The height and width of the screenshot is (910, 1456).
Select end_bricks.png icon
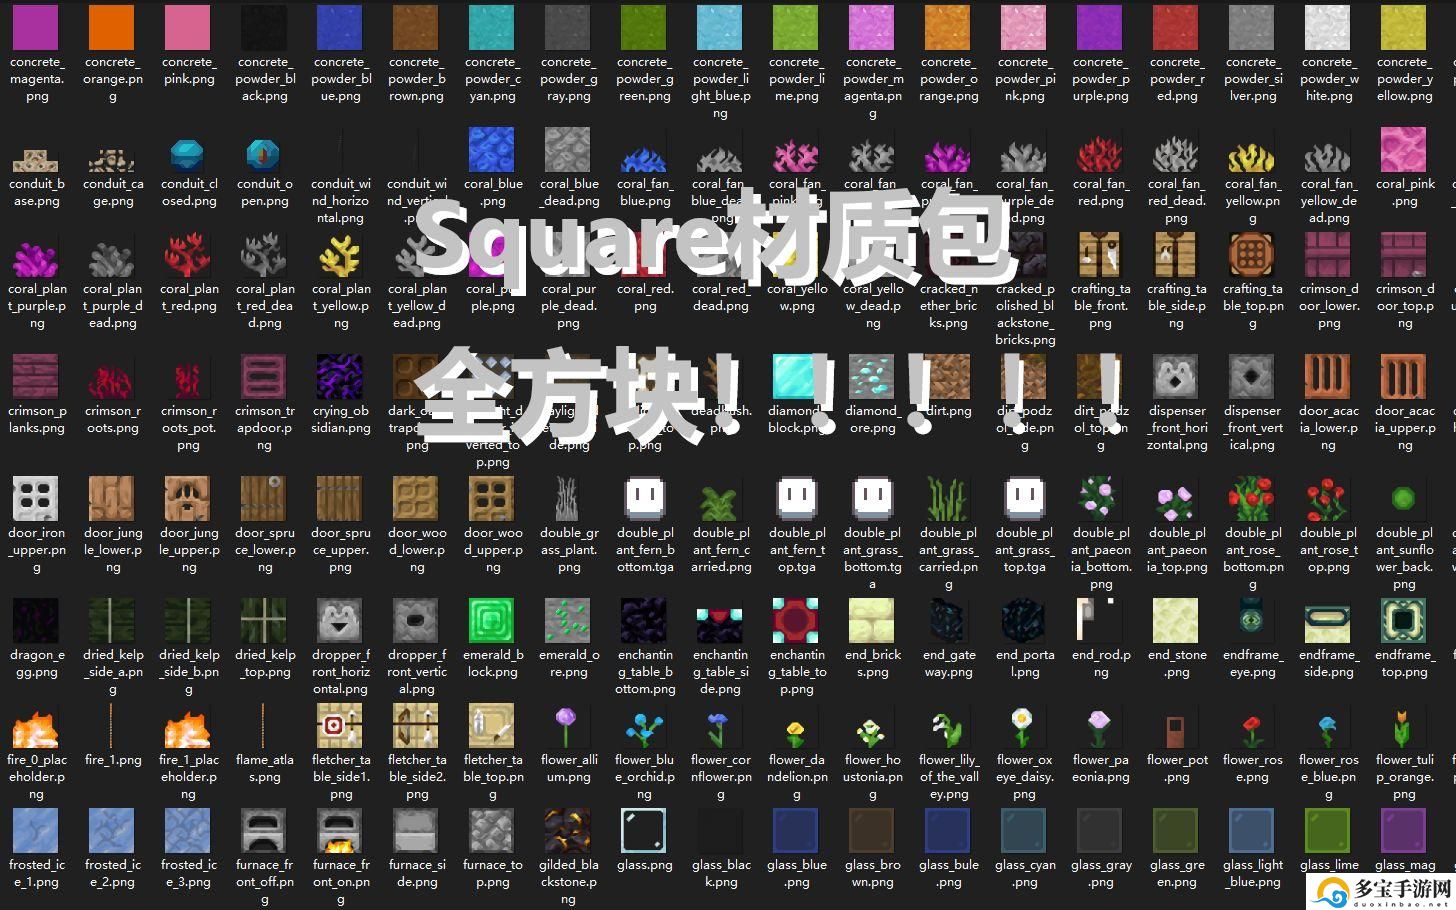pyautogui.click(x=872, y=620)
